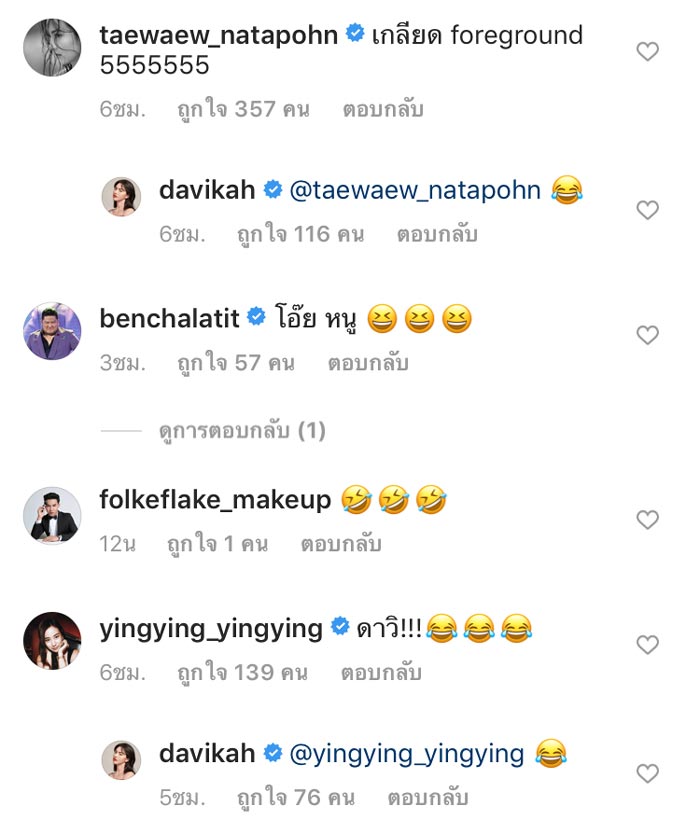Open taewaew_natapohn's profile picture
This screenshot has height=834, width=700.
tap(52, 46)
